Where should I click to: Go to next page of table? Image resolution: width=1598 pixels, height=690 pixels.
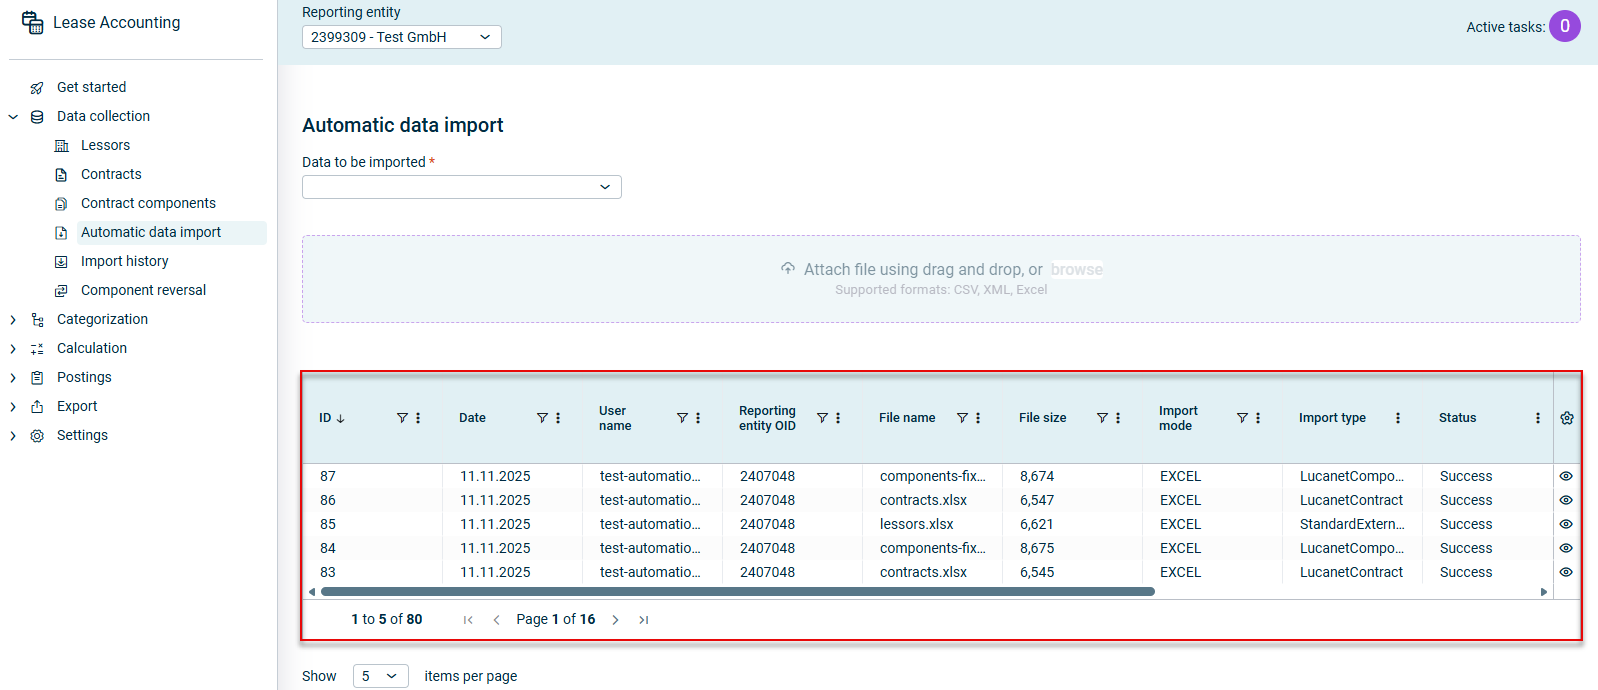click(x=615, y=620)
